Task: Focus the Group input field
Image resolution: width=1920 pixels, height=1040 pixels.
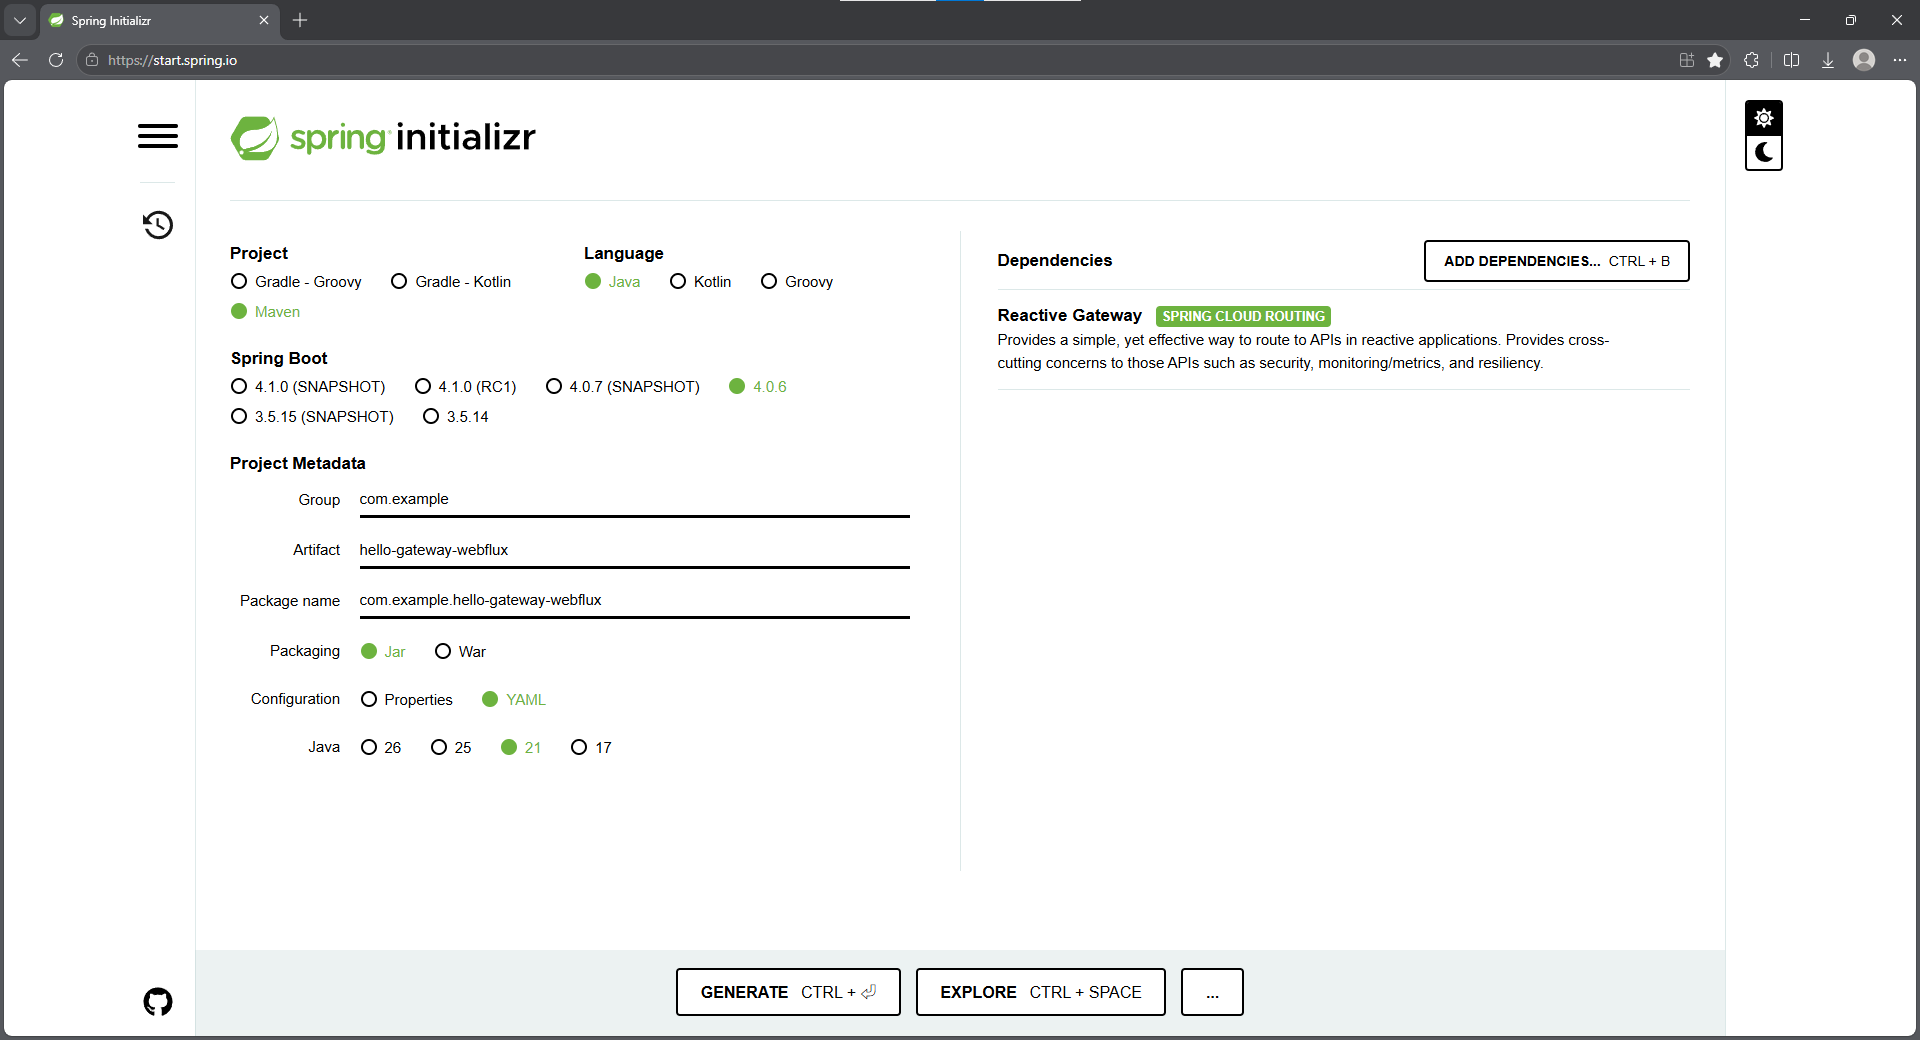Action: pyautogui.click(x=634, y=500)
